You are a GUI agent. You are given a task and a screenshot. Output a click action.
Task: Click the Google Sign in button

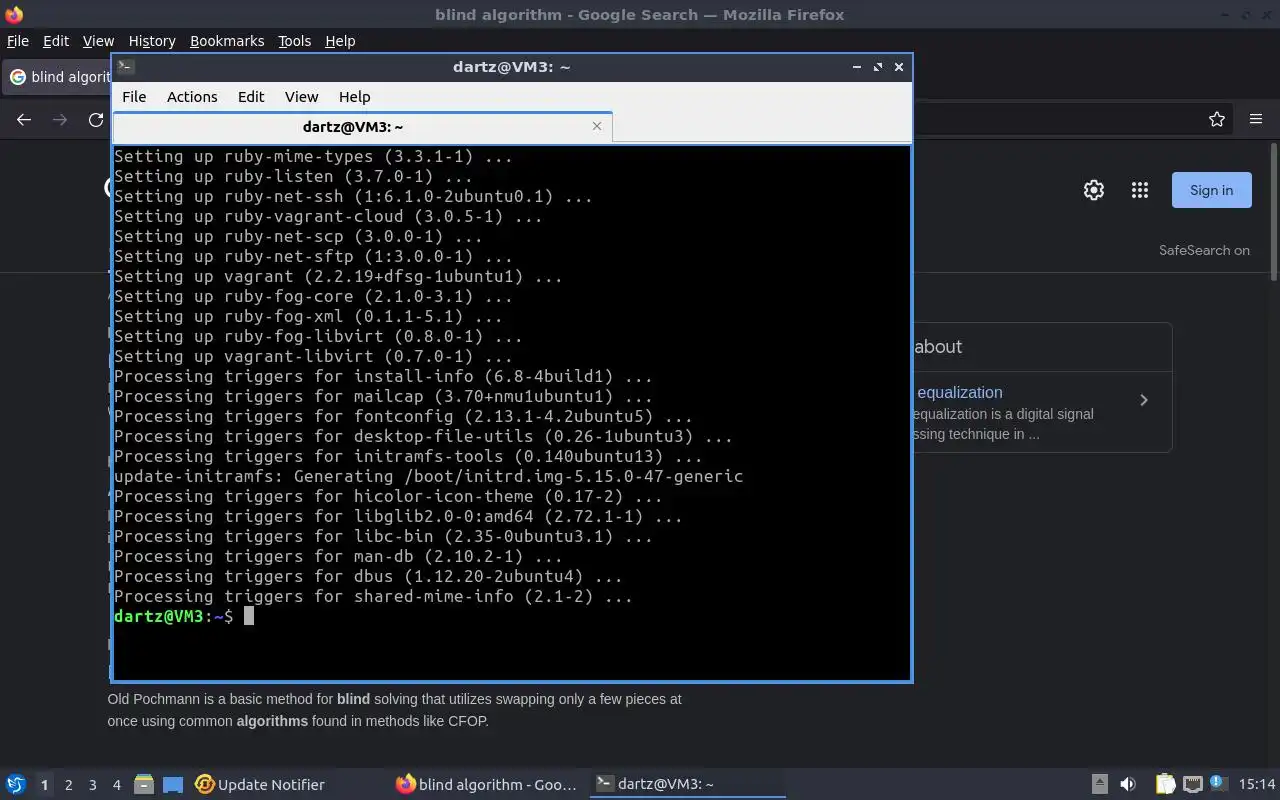click(x=1211, y=190)
